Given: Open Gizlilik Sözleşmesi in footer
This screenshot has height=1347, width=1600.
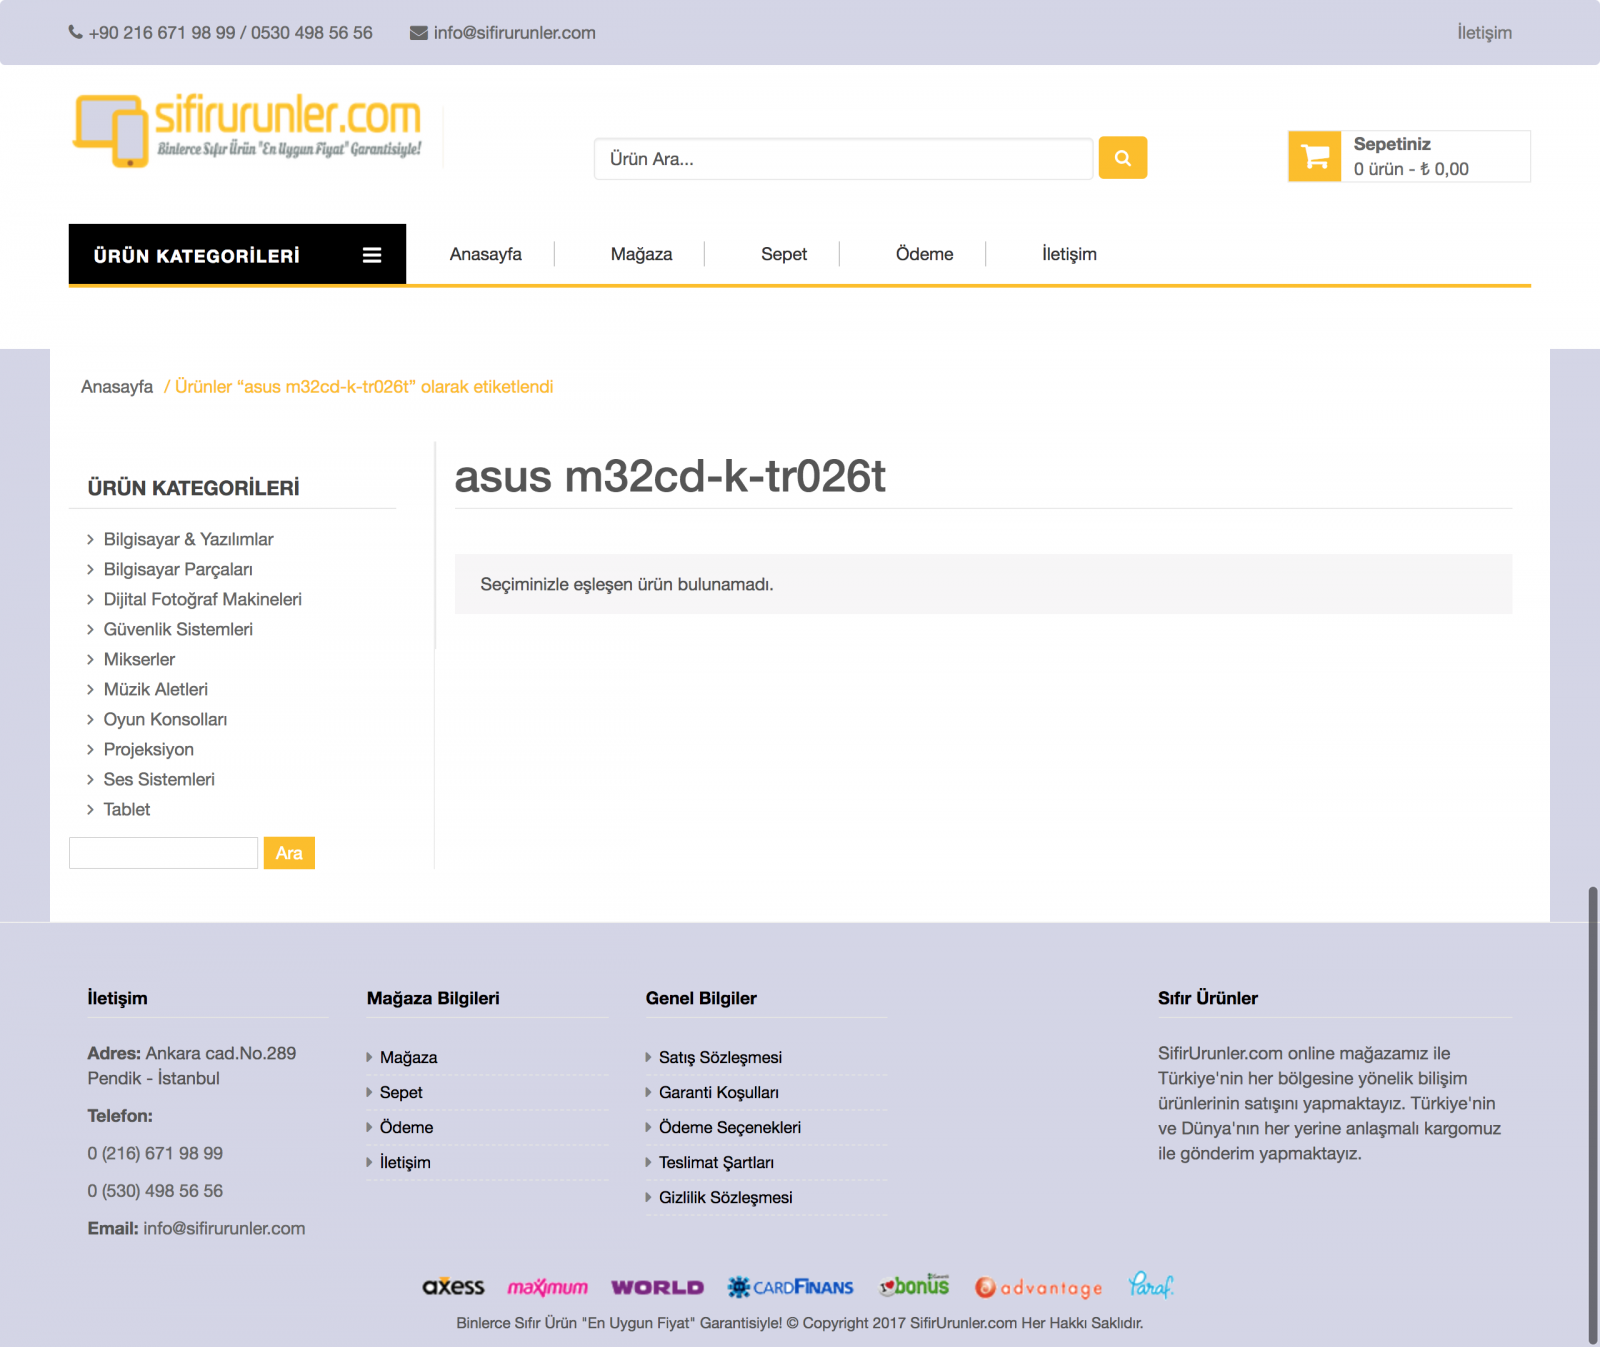Looking at the screenshot, I should [x=725, y=1197].
